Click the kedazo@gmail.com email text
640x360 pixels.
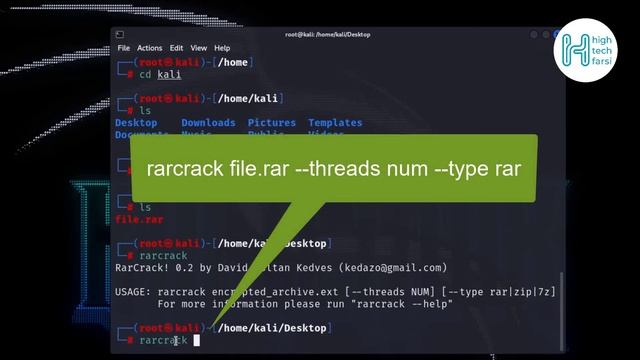coord(393,268)
